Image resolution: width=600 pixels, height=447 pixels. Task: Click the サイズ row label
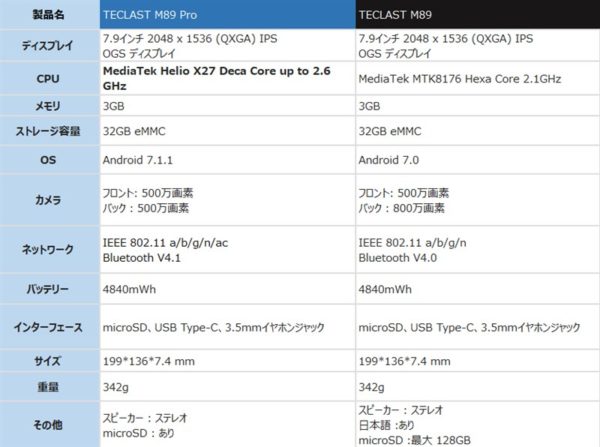tap(50, 361)
